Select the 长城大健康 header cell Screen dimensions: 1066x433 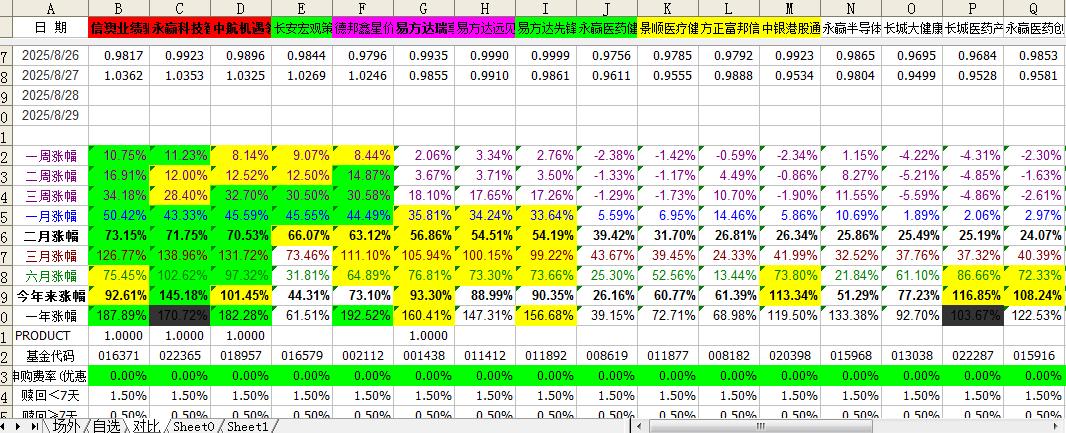click(x=912, y=28)
